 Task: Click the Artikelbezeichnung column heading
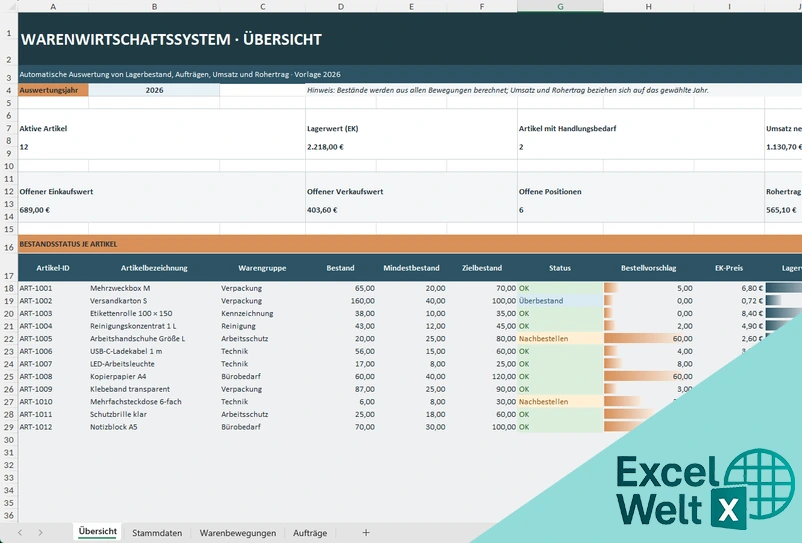(154, 268)
